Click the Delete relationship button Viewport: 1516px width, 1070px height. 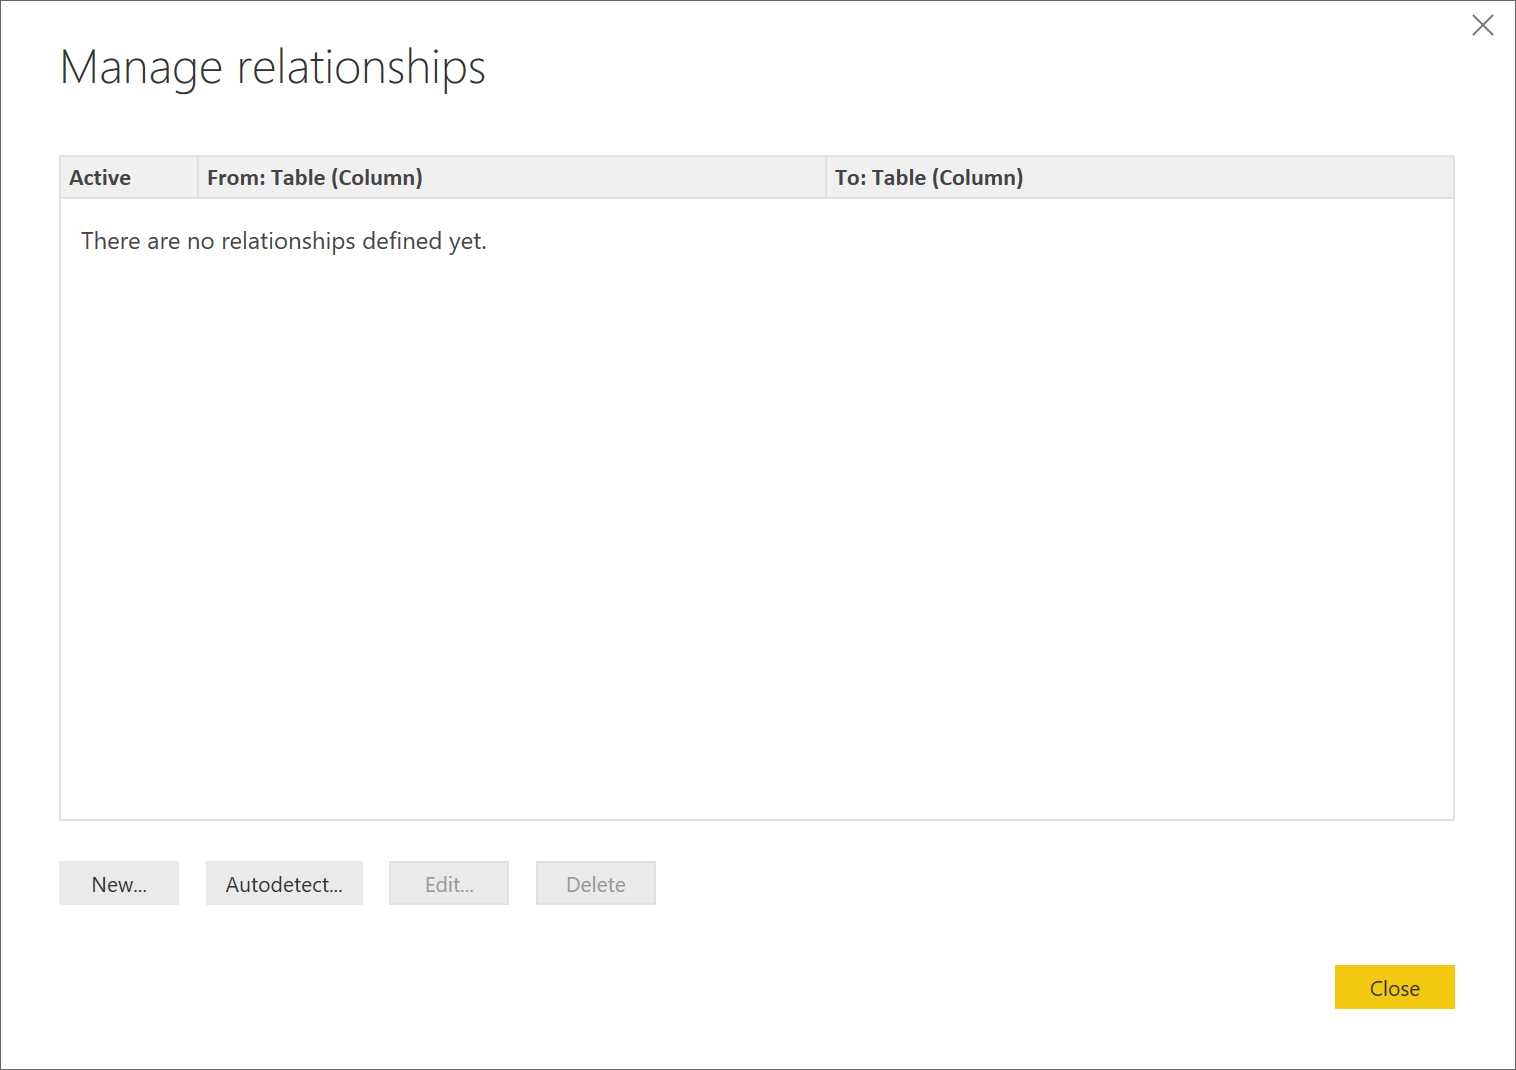coord(595,883)
